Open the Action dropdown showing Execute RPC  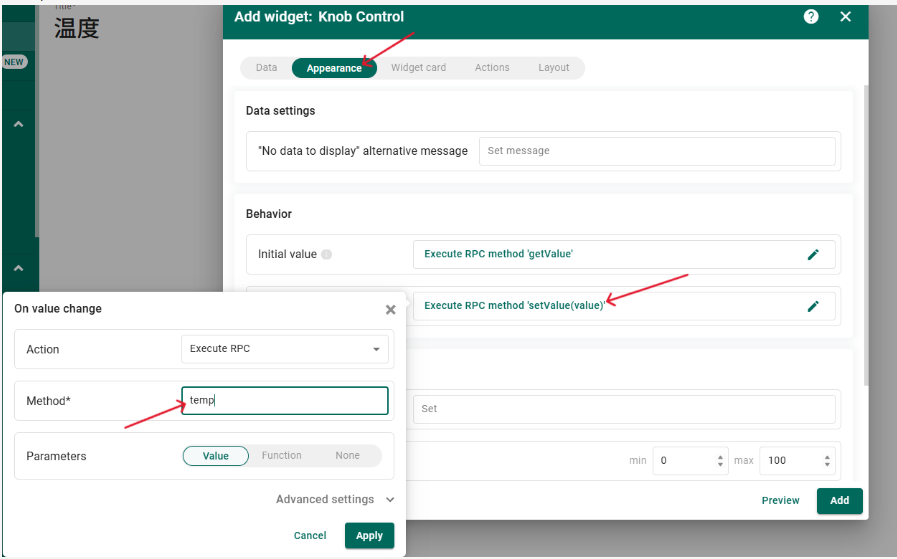[286, 349]
